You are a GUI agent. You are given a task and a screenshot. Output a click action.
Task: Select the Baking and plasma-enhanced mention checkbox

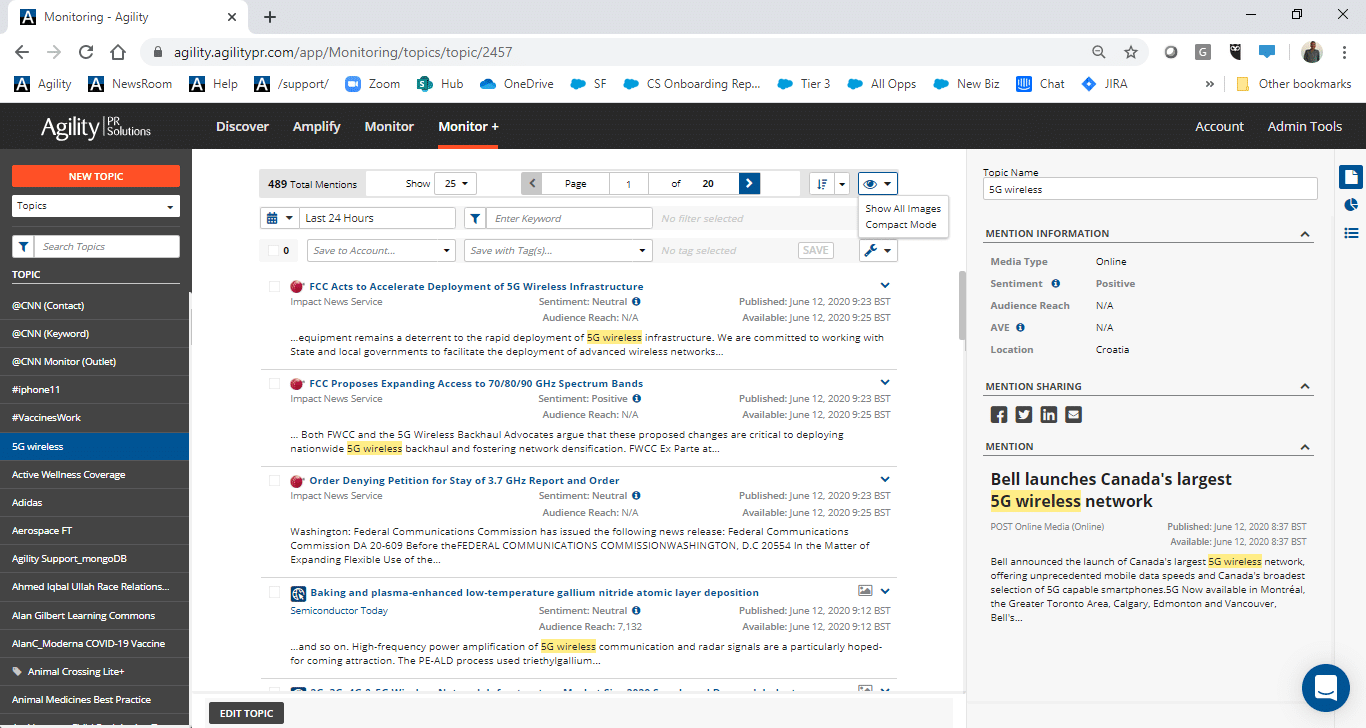click(274, 592)
